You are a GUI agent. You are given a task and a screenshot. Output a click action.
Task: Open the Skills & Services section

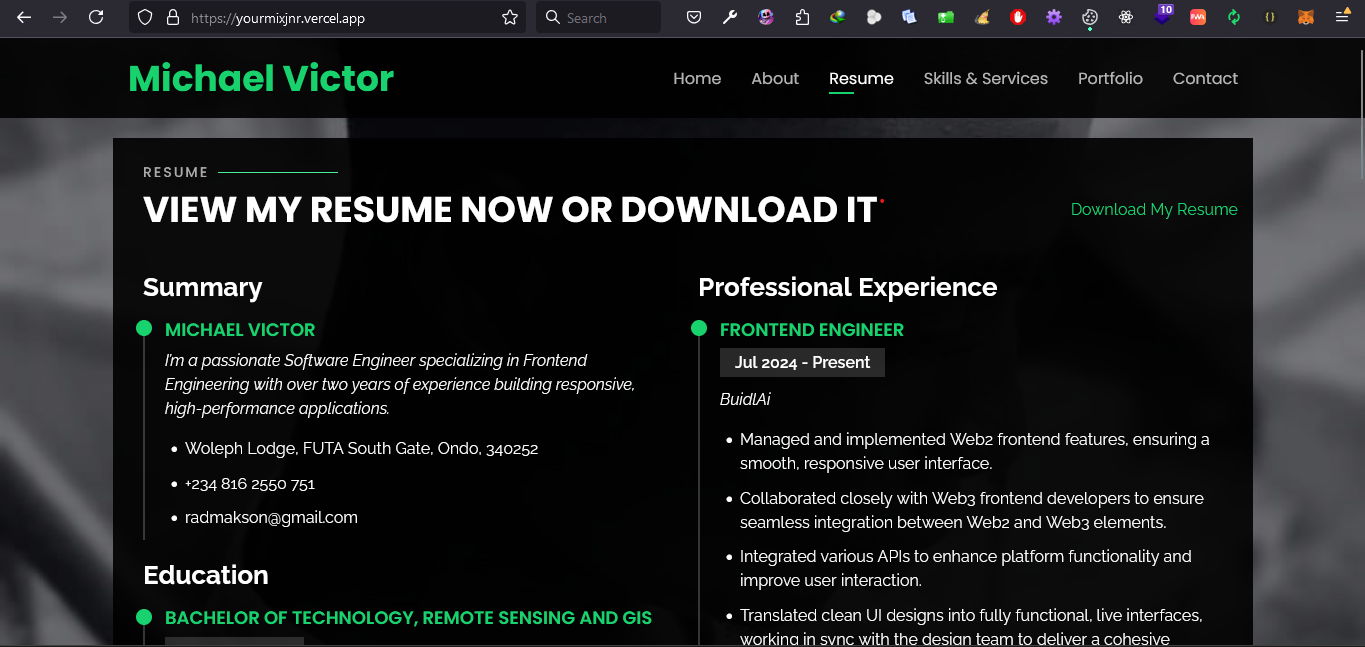[x=985, y=78]
